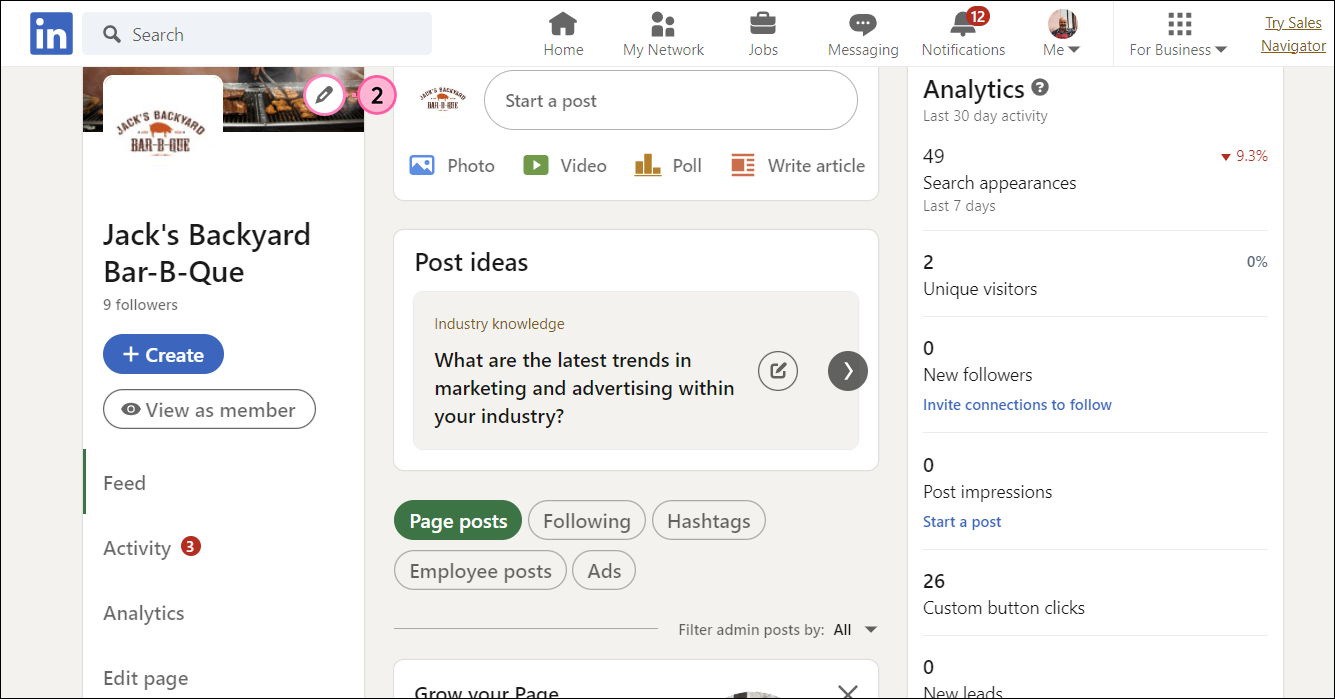Screen dimensions: 1335x699
Task: Select Feed in sidebar
Action: [124, 483]
